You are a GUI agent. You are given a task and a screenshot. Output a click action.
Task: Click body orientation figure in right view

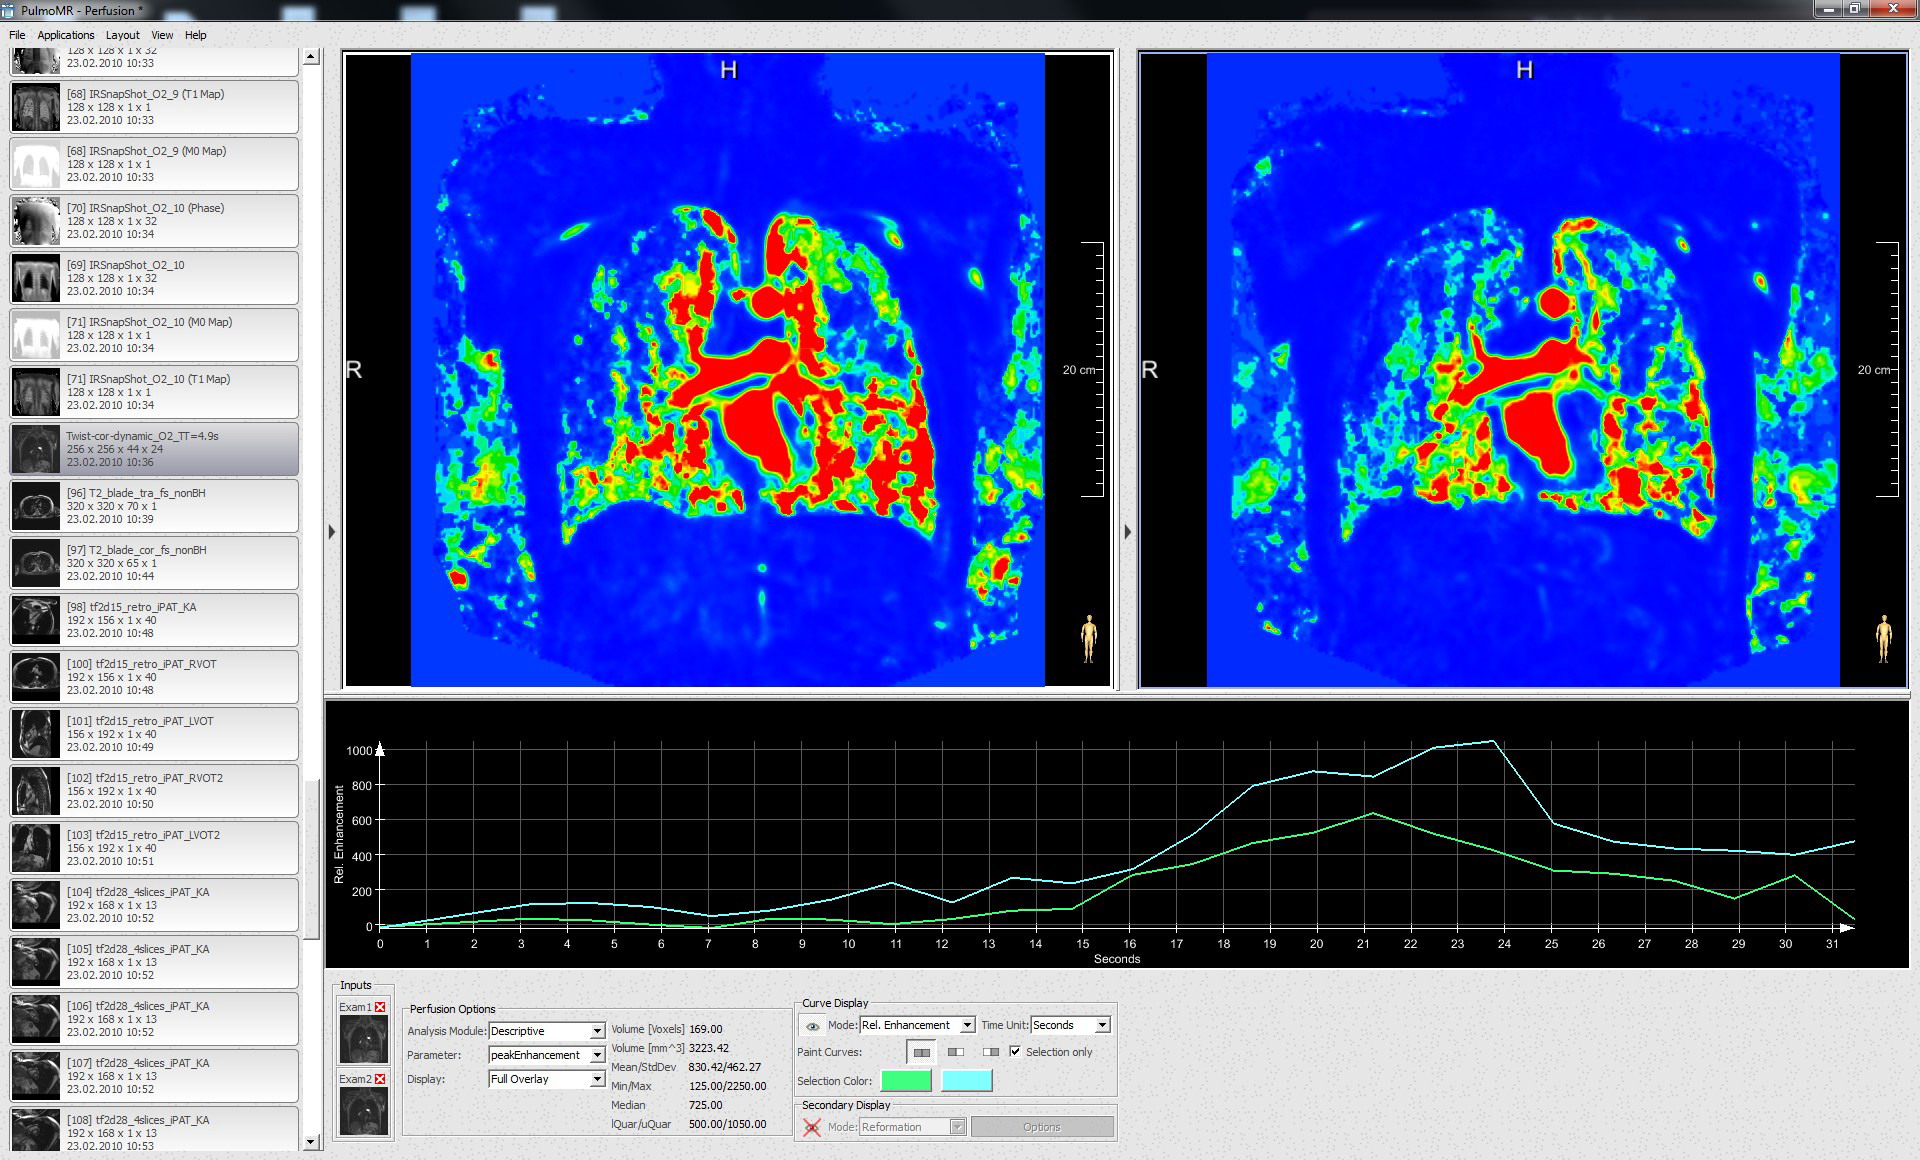click(x=1884, y=638)
